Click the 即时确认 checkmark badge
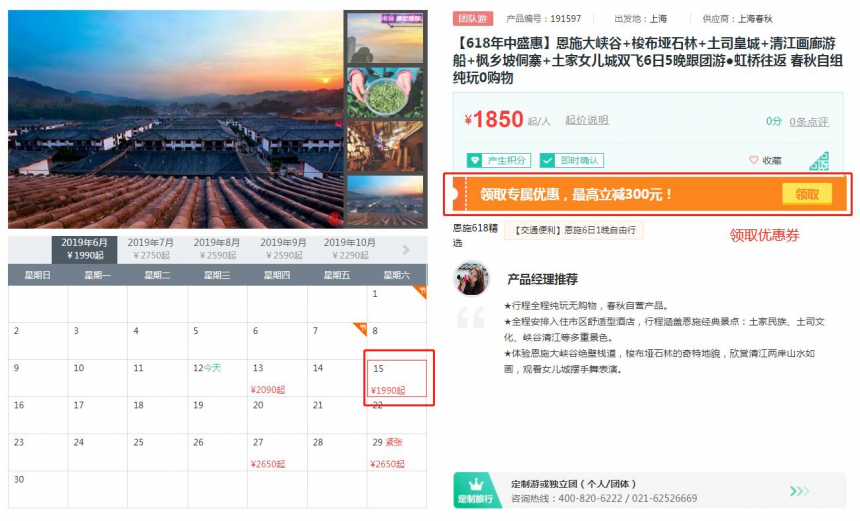The height and width of the screenshot is (521, 860). (x=572, y=160)
